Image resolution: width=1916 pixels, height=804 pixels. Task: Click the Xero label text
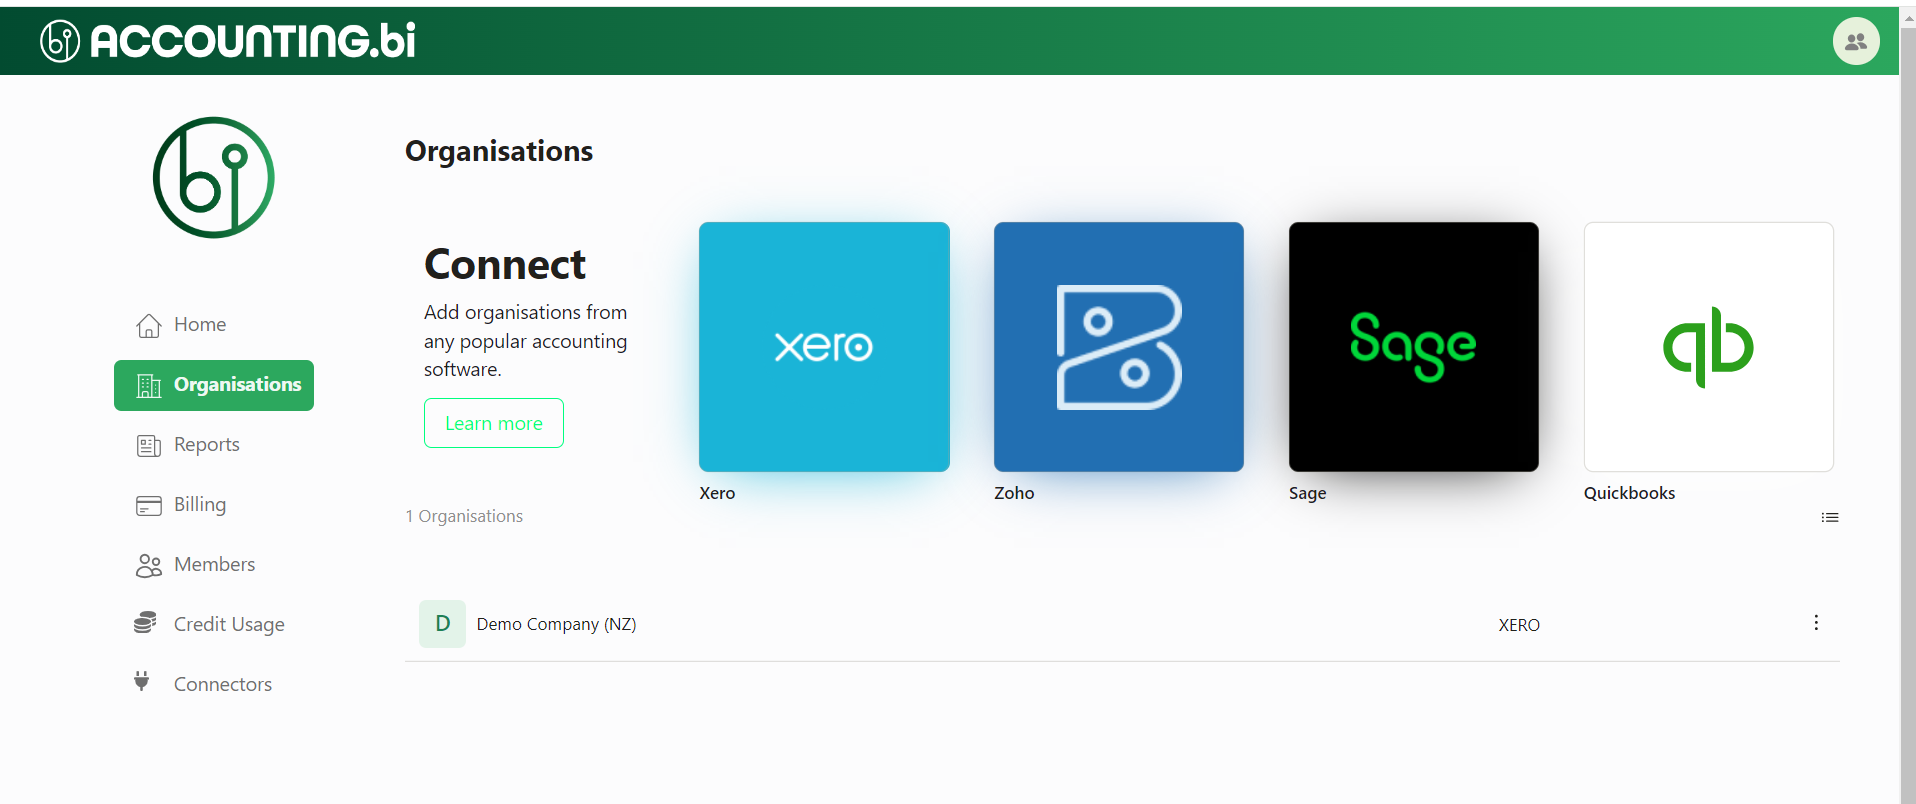pyautogui.click(x=717, y=493)
